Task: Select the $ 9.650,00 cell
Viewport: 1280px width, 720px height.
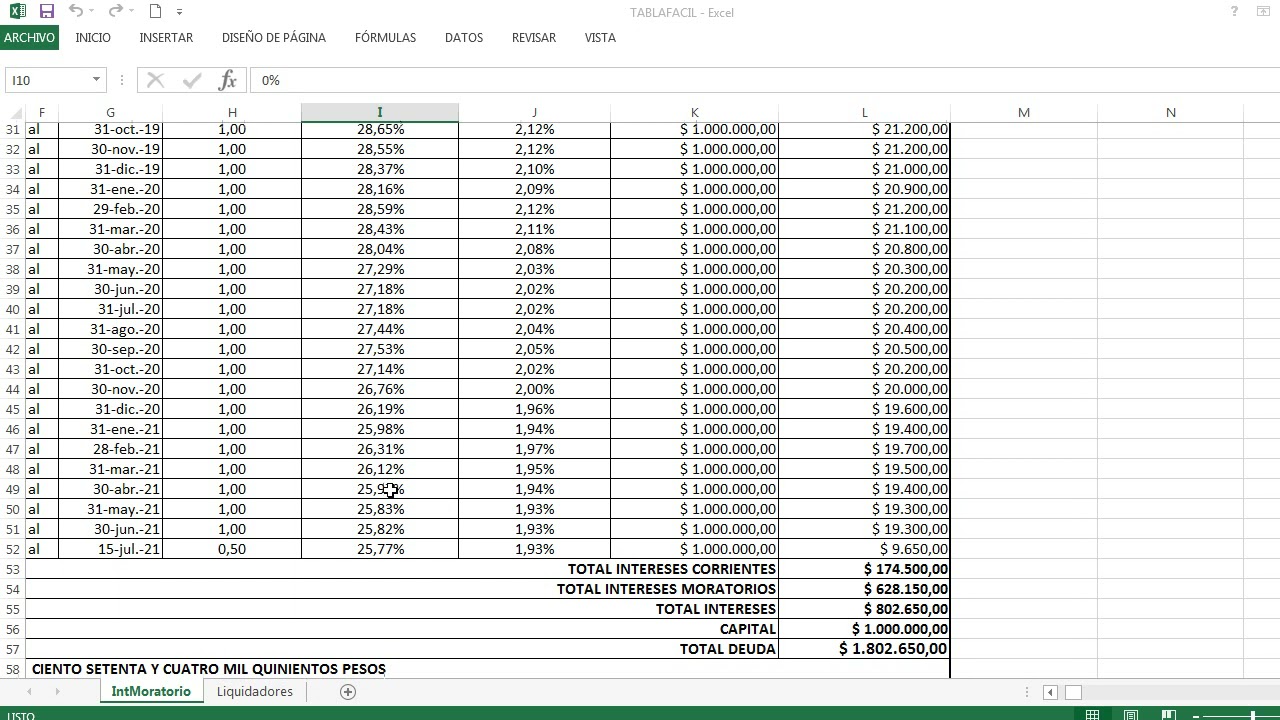Action: (x=865, y=549)
